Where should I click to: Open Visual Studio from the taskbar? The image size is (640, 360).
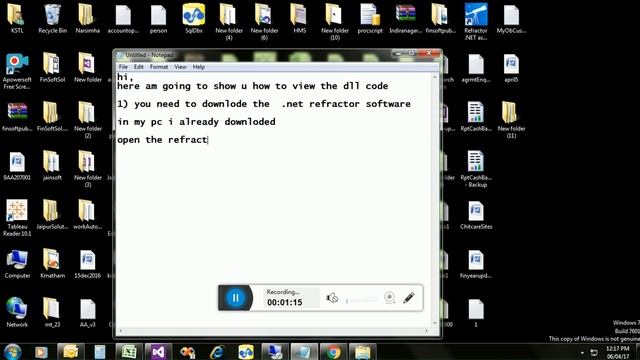[x=158, y=351]
